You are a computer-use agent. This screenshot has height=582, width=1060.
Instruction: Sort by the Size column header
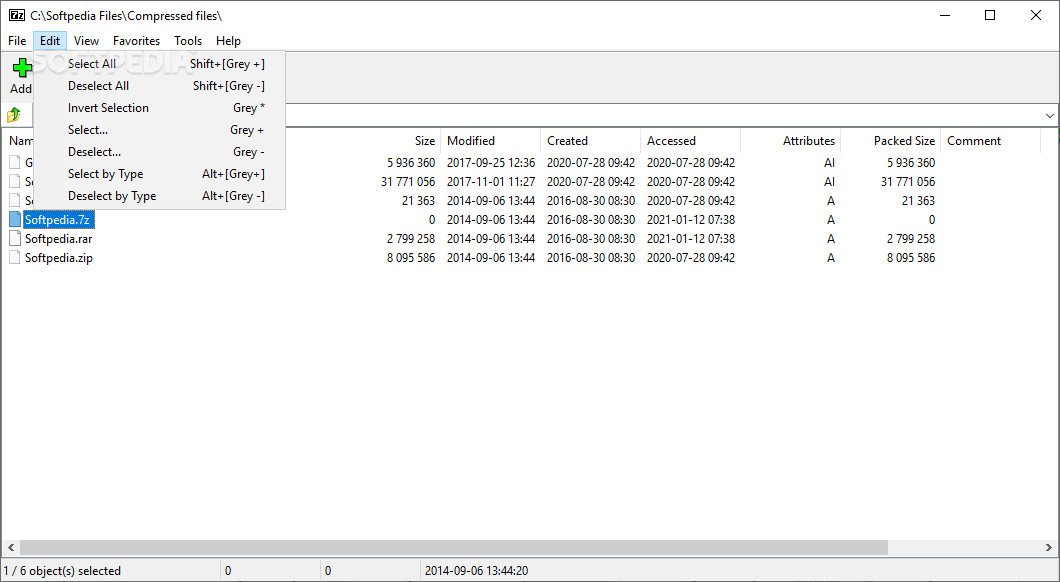coord(425,141)
